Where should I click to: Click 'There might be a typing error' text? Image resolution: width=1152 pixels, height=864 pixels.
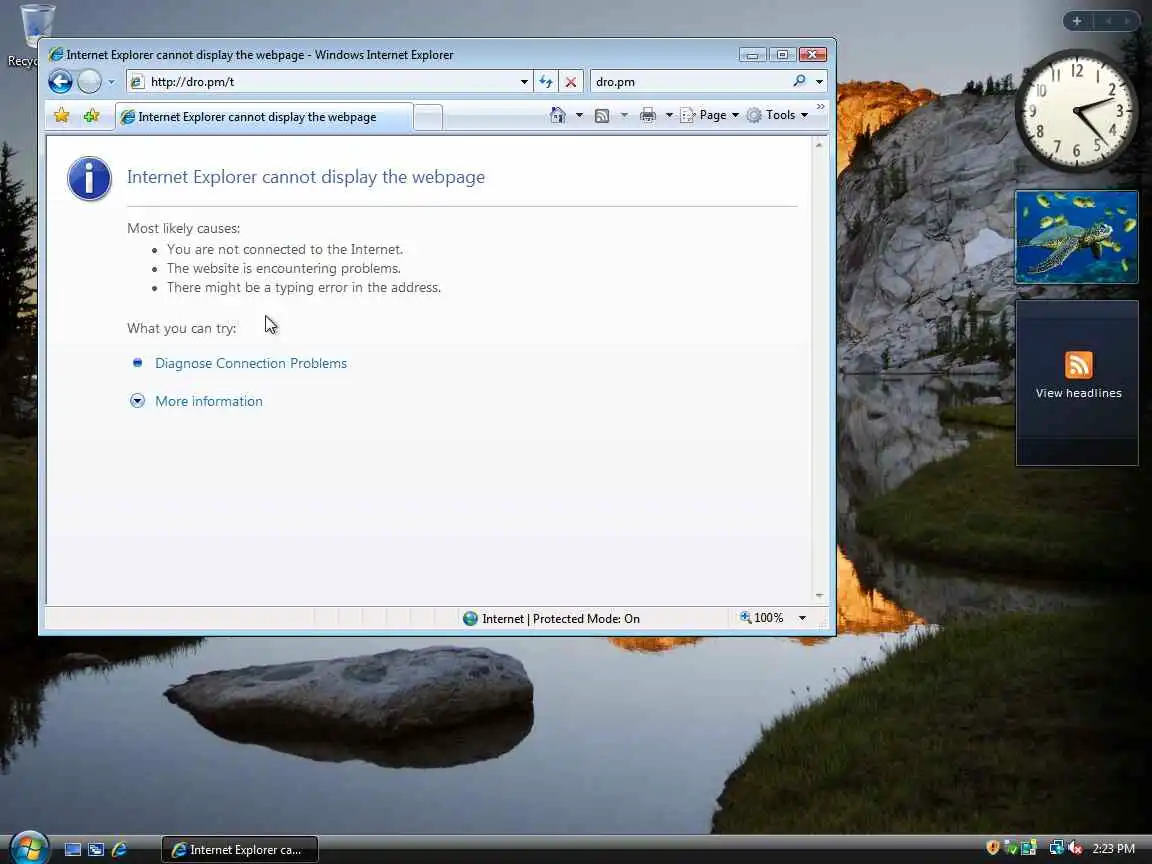pyautogui.click(x=304, y=287)
